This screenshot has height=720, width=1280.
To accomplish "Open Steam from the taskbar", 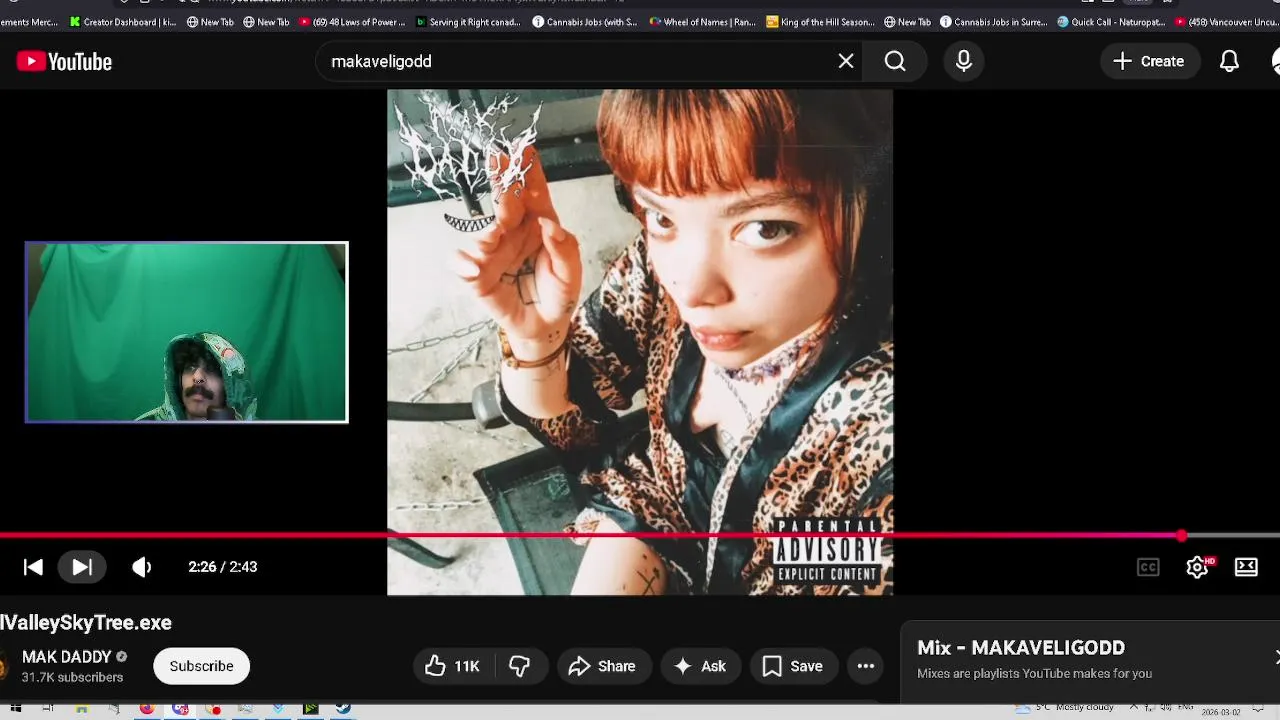I will point(343,709).
